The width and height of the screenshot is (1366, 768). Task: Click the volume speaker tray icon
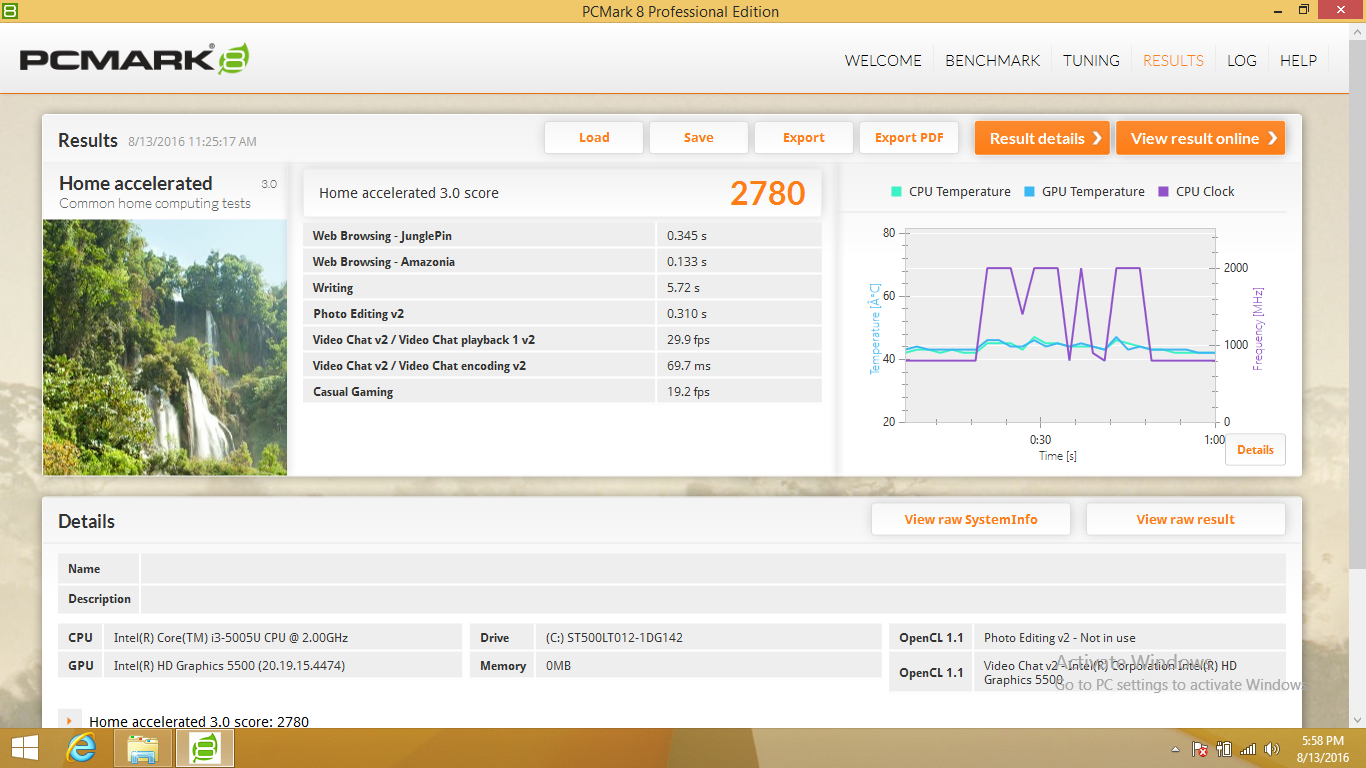point(1271,749)
